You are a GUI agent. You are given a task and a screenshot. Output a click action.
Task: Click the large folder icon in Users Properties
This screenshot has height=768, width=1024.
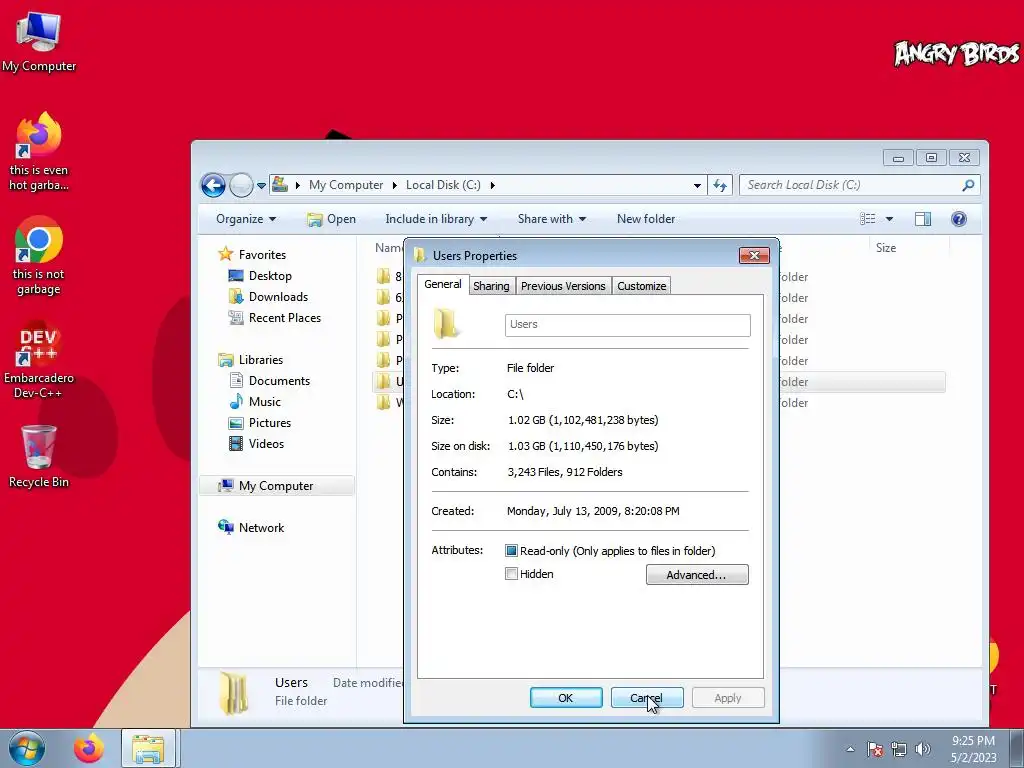point(447,324)
